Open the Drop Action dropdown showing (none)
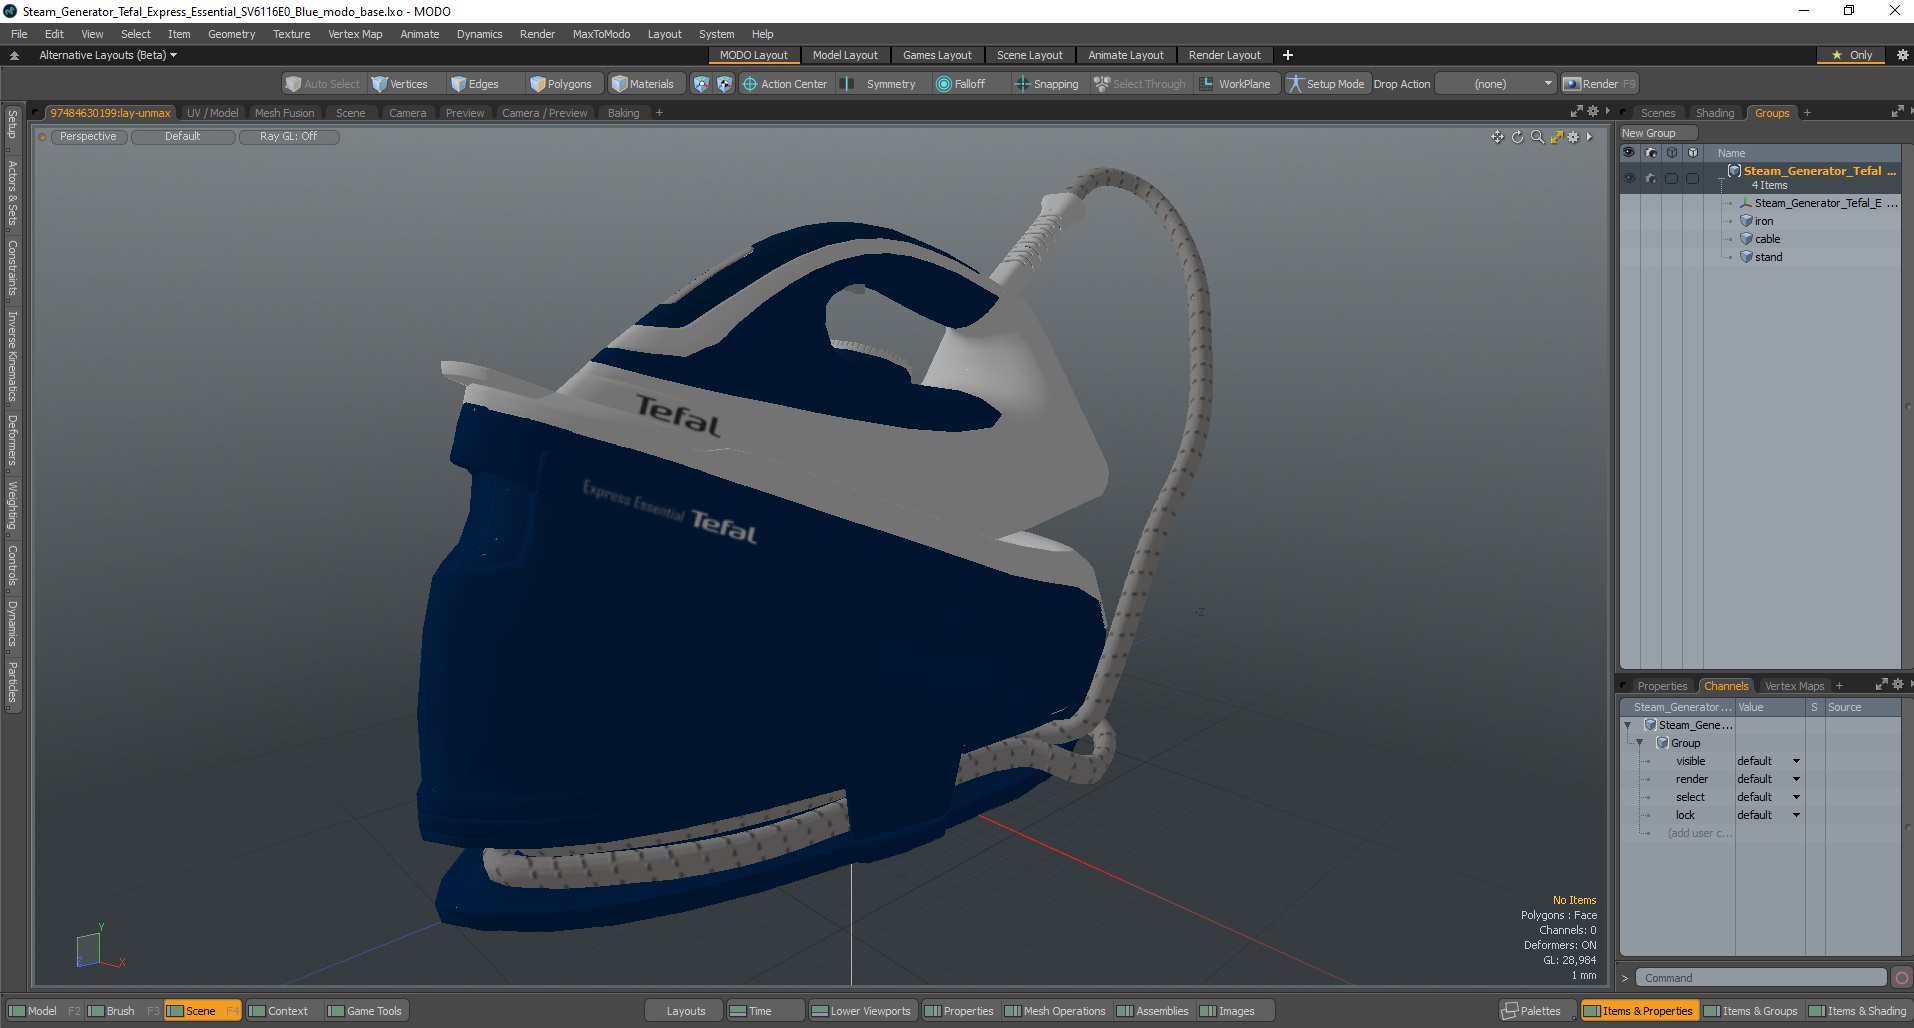This screenshot has width=1914, height=1028. (x=1496, y=84)
